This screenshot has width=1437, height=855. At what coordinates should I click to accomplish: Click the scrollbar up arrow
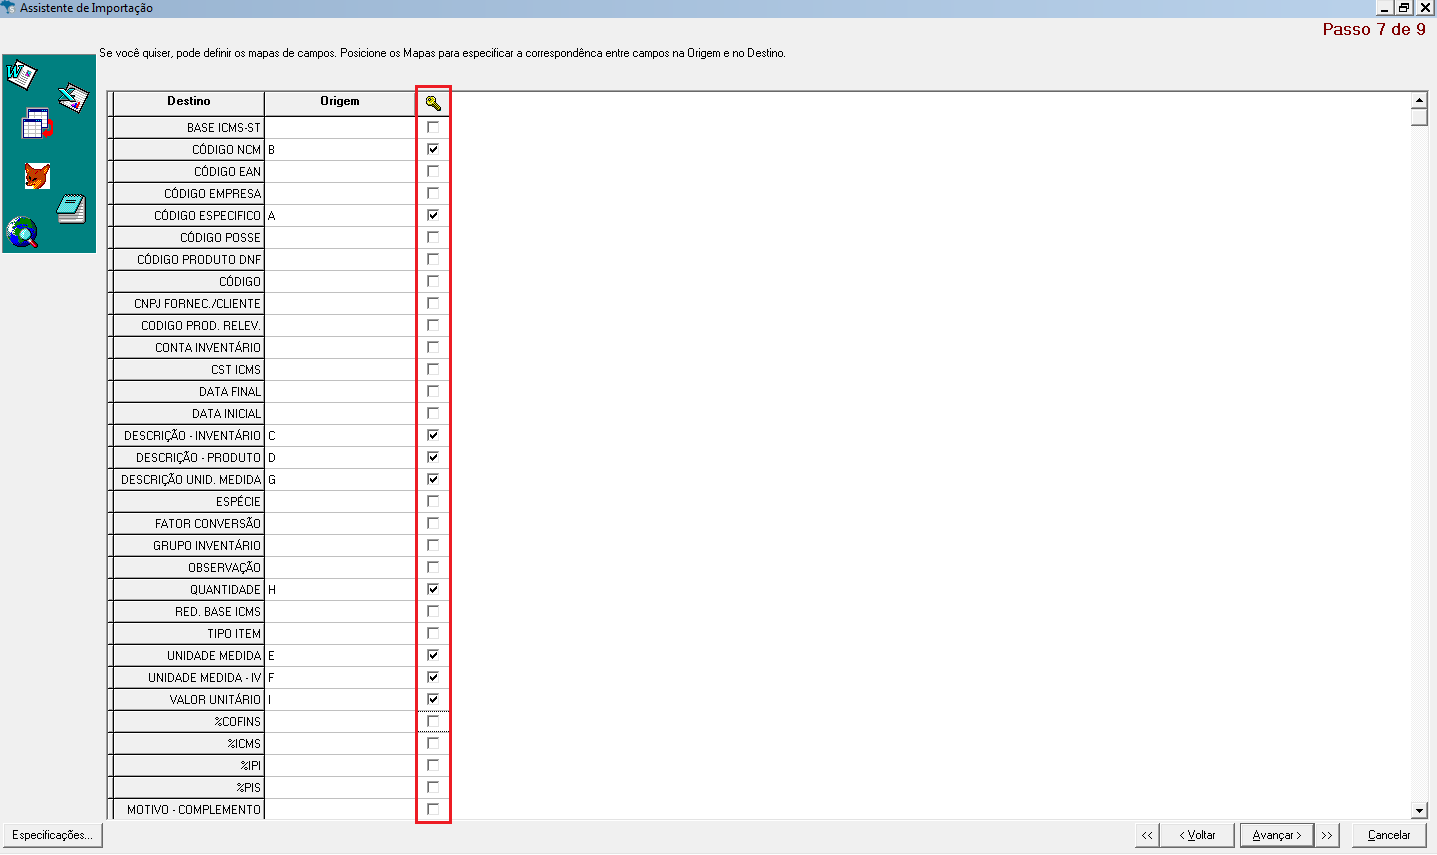(x=1419, y=100)
